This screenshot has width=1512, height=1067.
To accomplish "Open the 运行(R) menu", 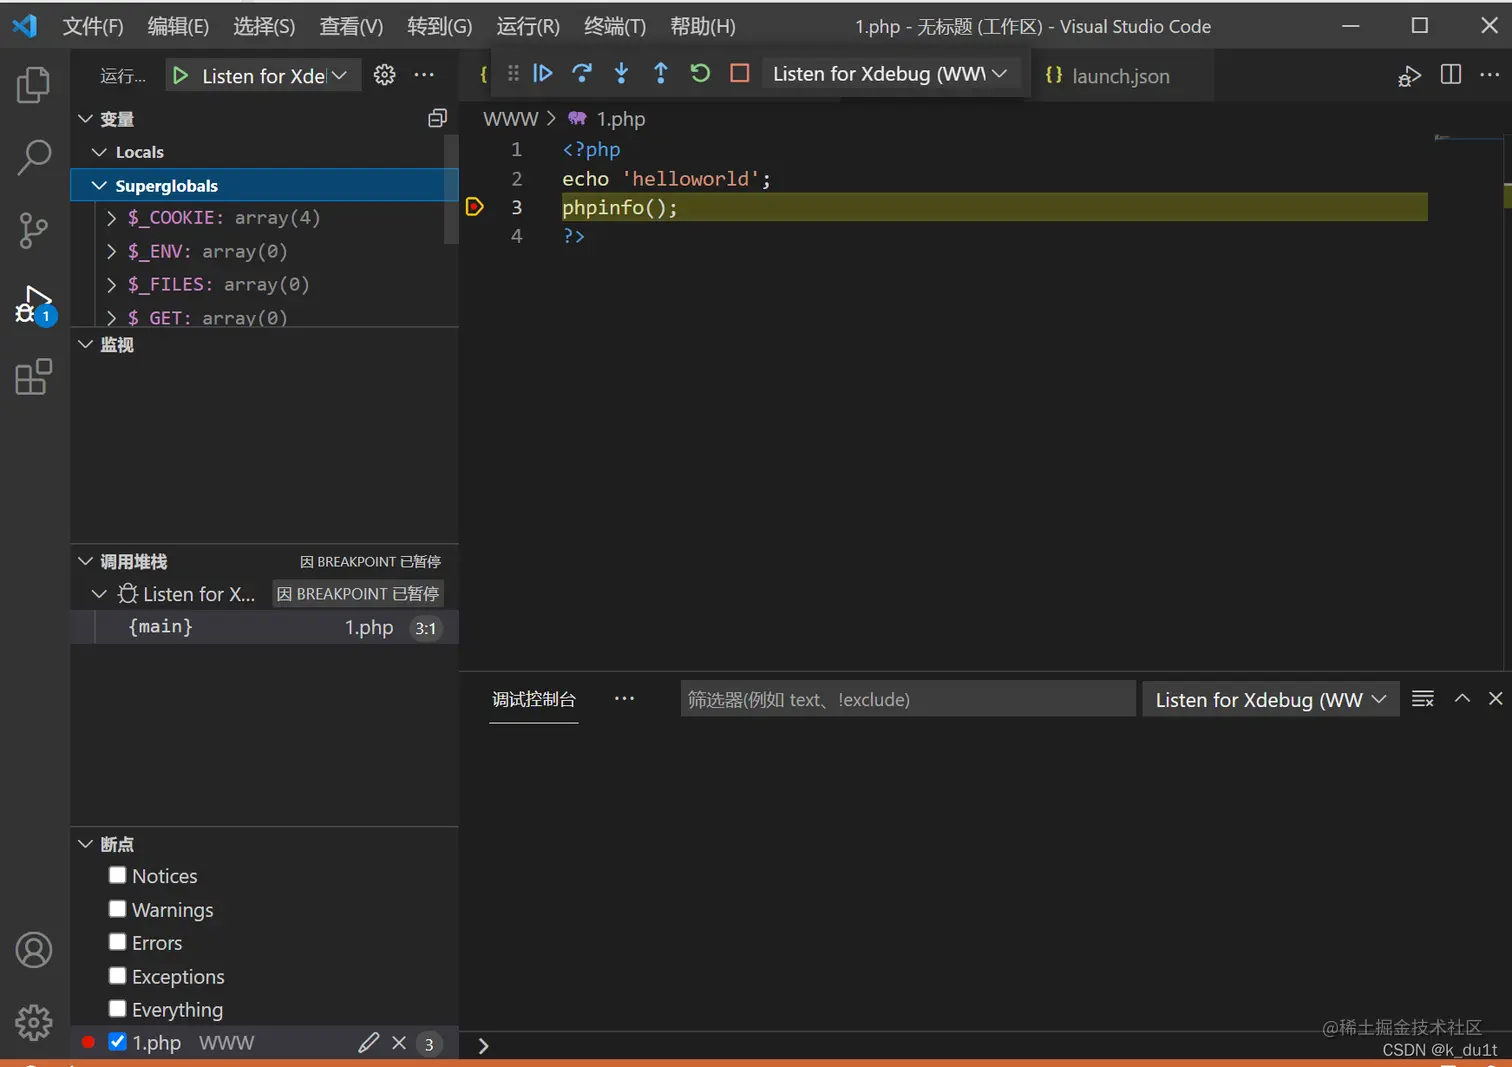I will [528, 26].
